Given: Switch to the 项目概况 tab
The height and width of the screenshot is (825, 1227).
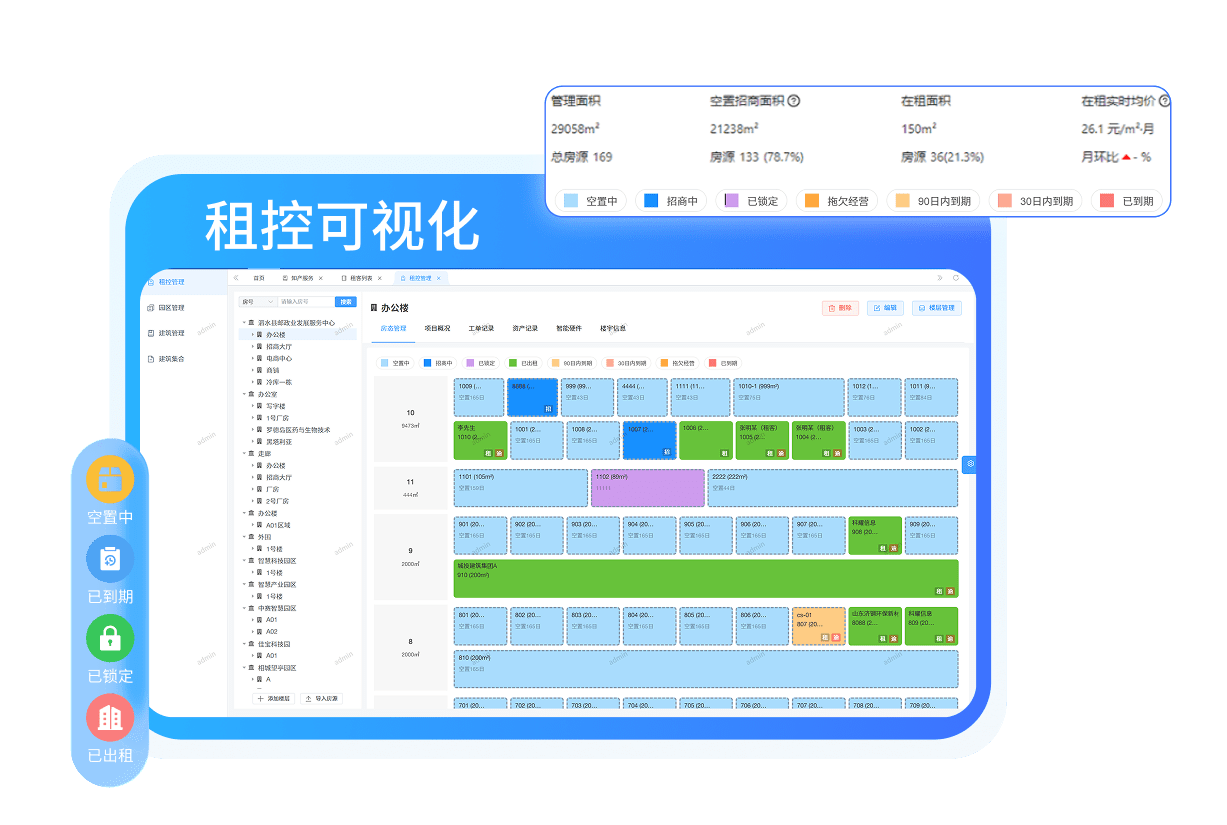Looking at the screenshot, I should tap(437, 328).
